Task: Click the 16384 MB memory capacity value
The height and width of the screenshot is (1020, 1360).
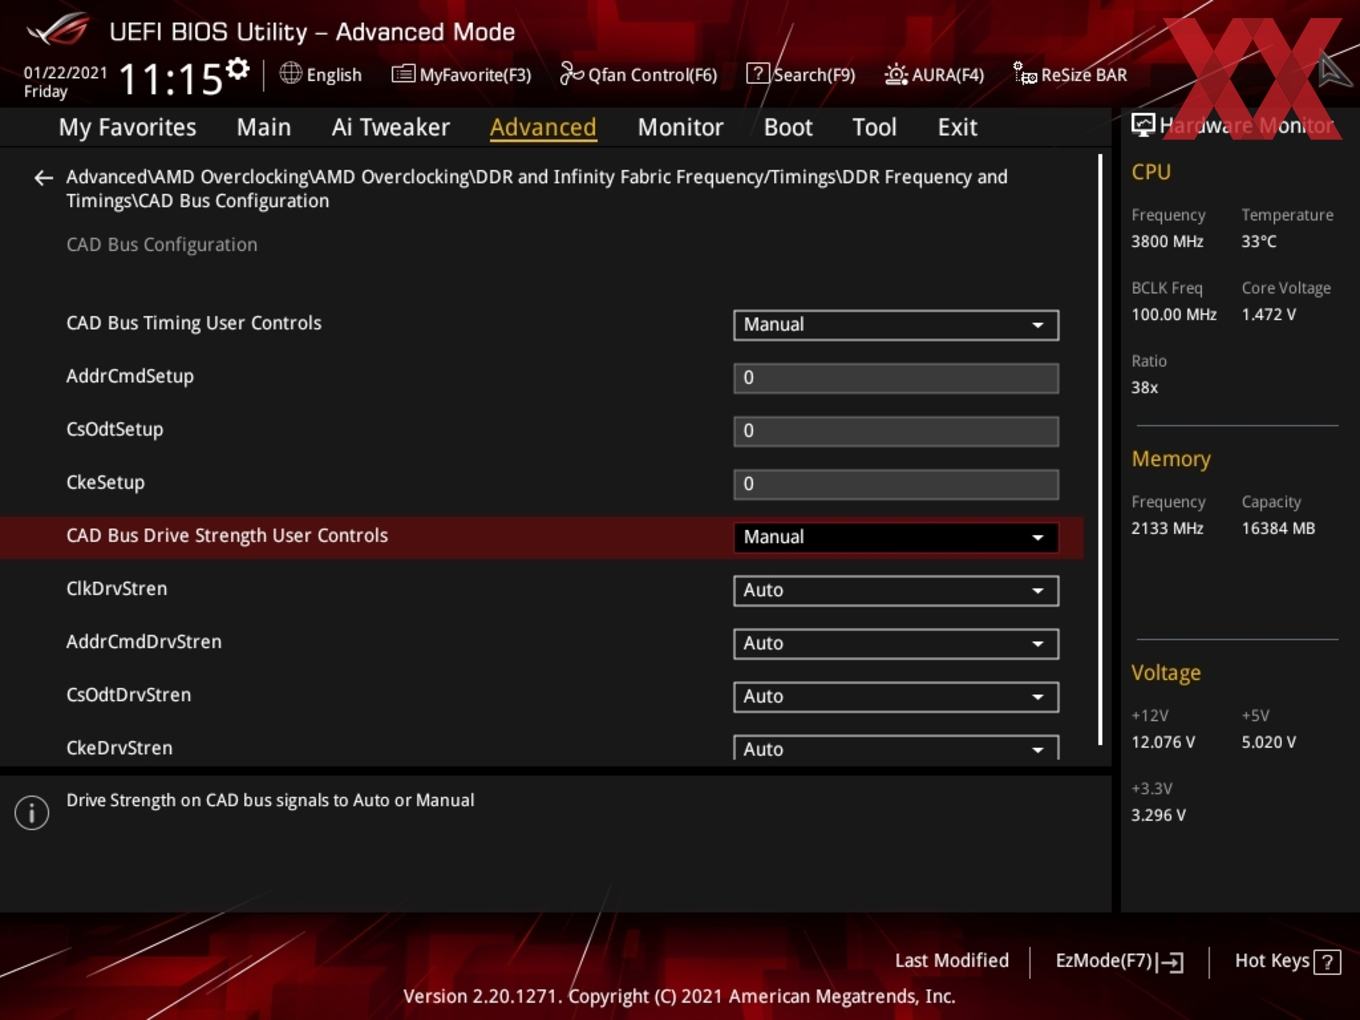Action: point(1278,528)
